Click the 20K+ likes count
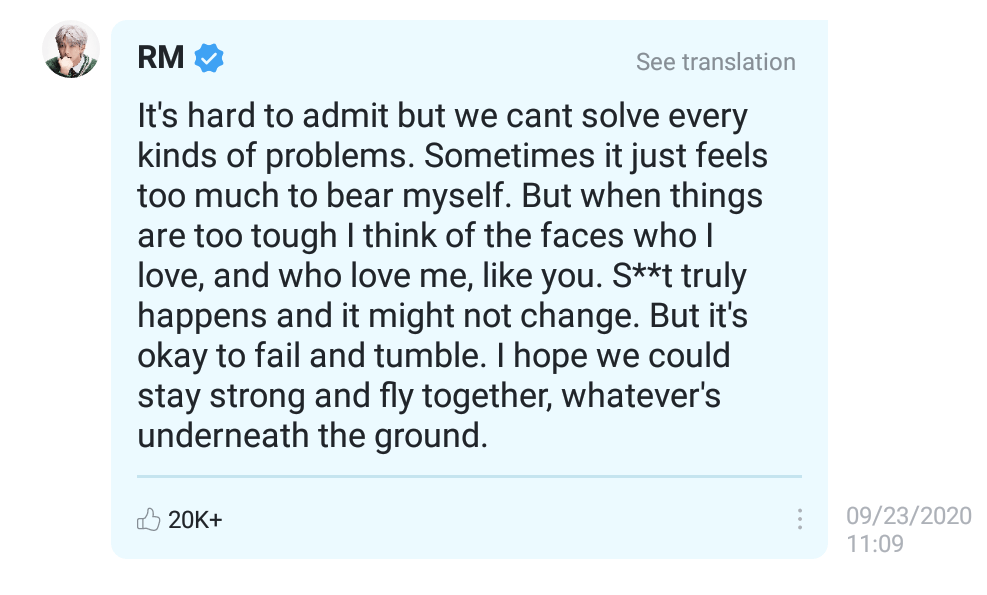This screenshot has height=595, width=987. click(x=195, y=520)
